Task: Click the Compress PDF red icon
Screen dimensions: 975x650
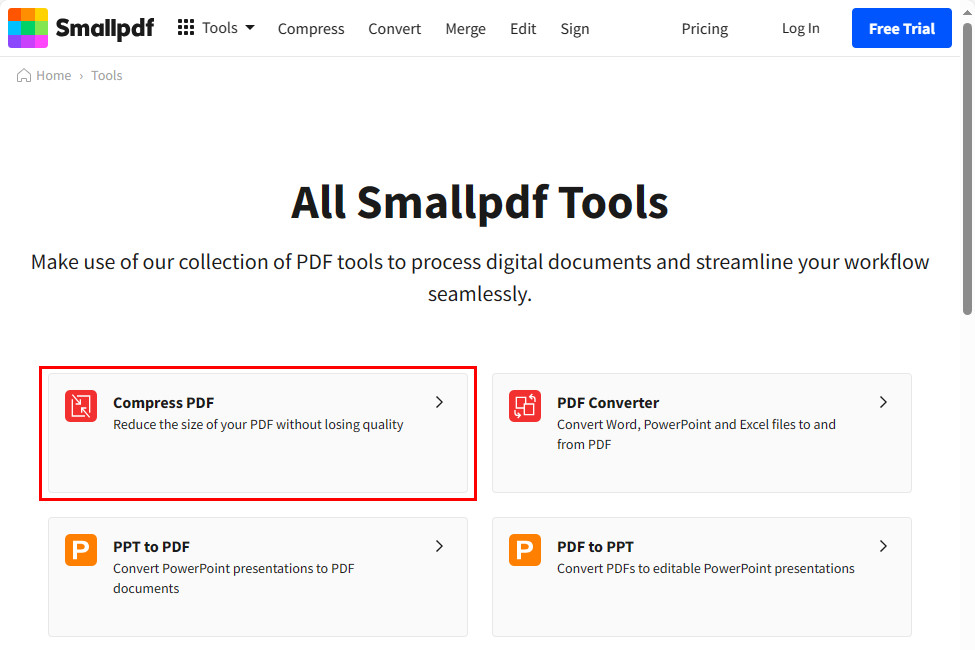Action: (x=81, y=406)
